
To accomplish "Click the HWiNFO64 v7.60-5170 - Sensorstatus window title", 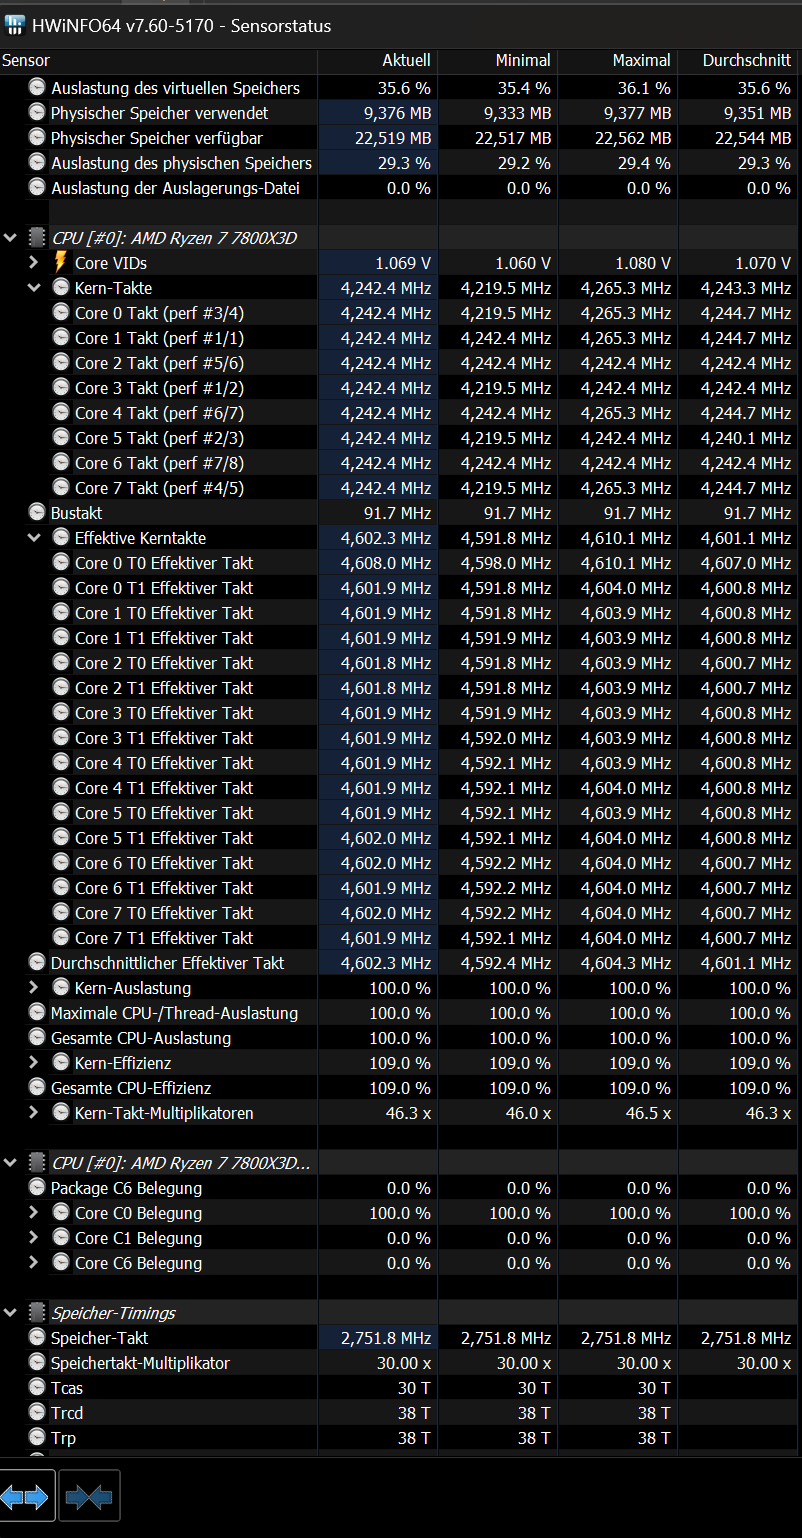I will [182, 26].
